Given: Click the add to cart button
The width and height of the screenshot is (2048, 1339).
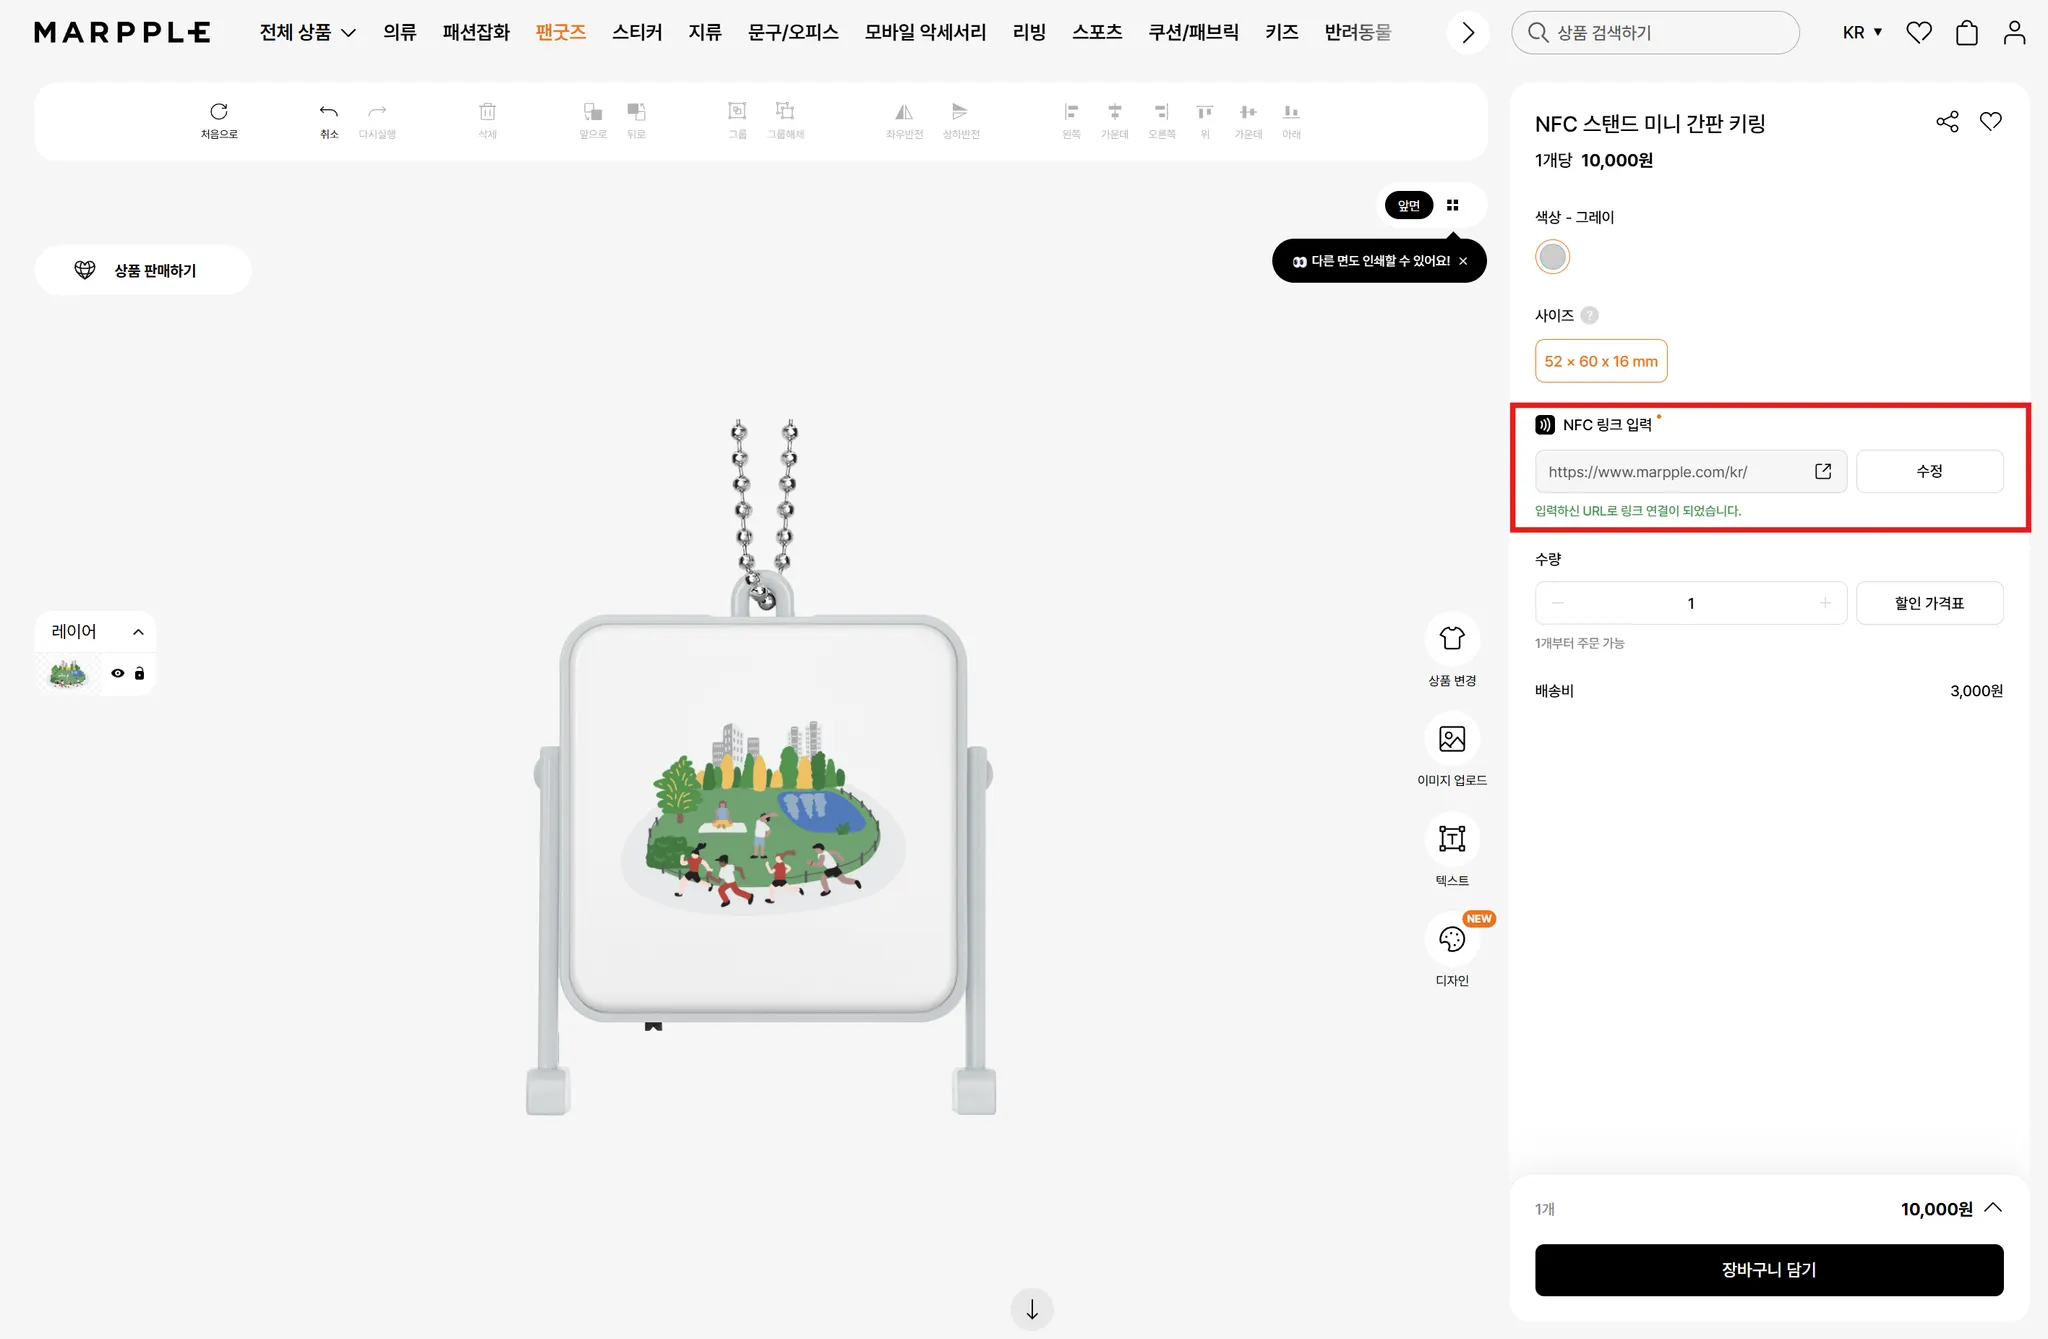Looking at the screenshot, I should pyautogui.click(x=1768, y=1270).
